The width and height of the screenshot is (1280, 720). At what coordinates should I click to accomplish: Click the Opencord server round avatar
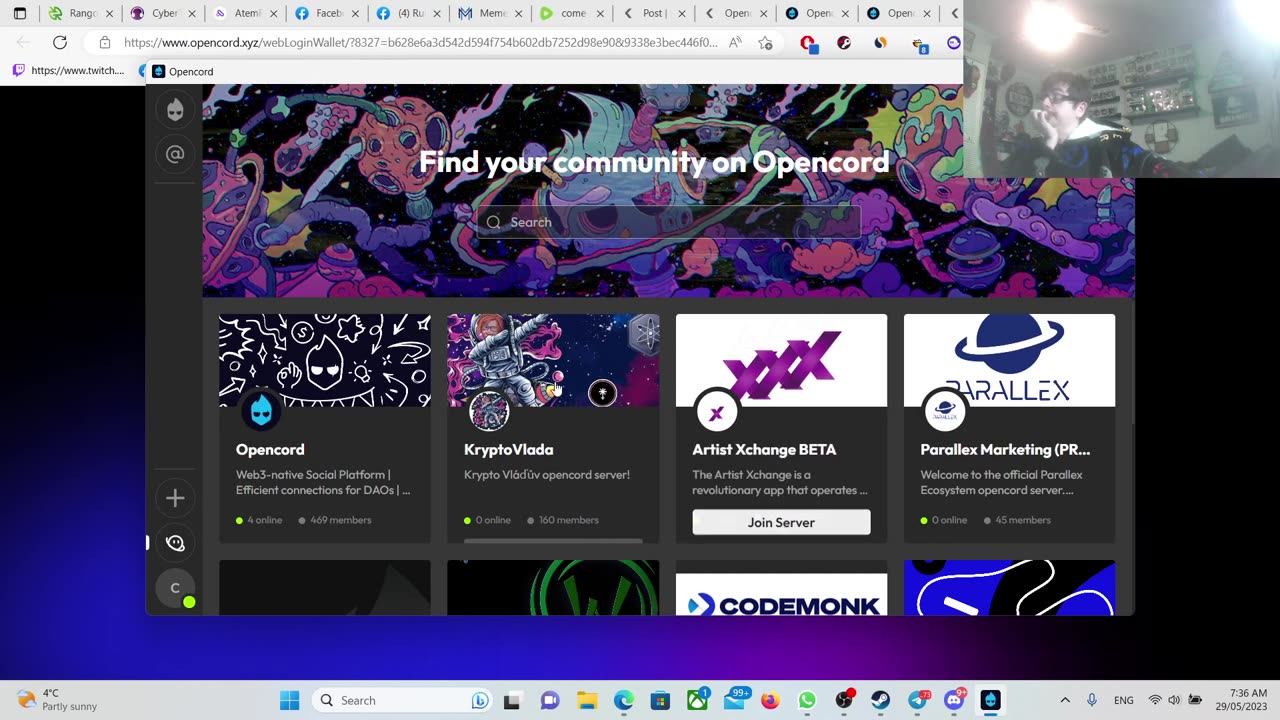261,410
